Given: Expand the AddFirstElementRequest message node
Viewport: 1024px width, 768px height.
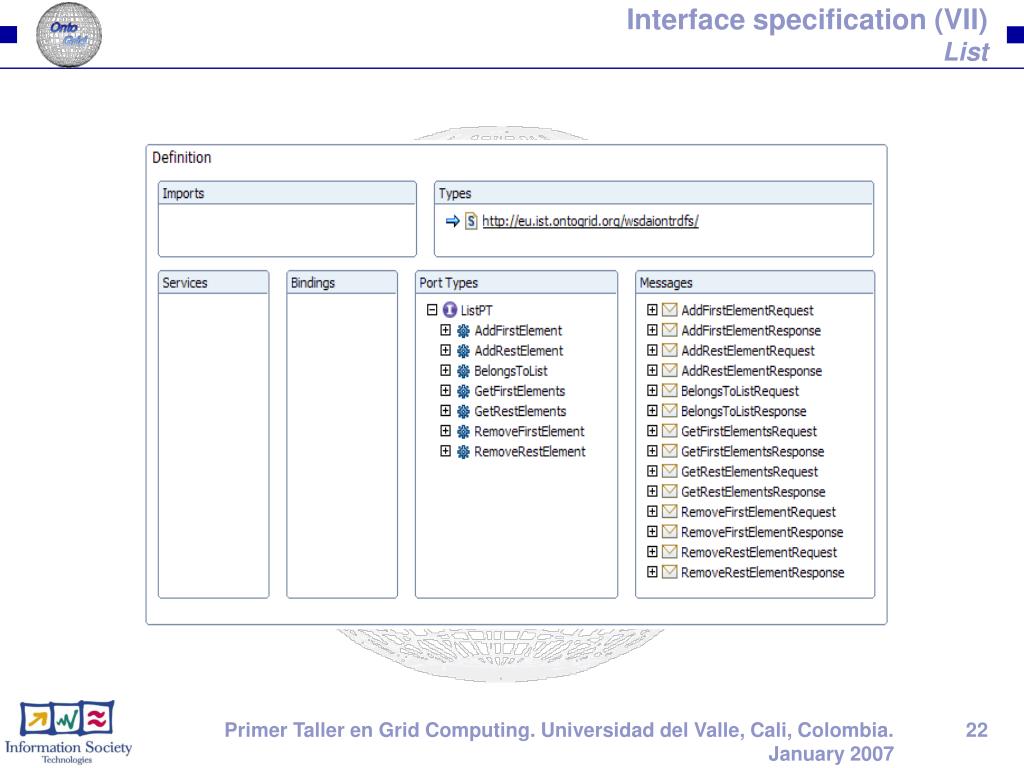Looking at the screenshot, I should pyautogui.click(x=652, y=310).
